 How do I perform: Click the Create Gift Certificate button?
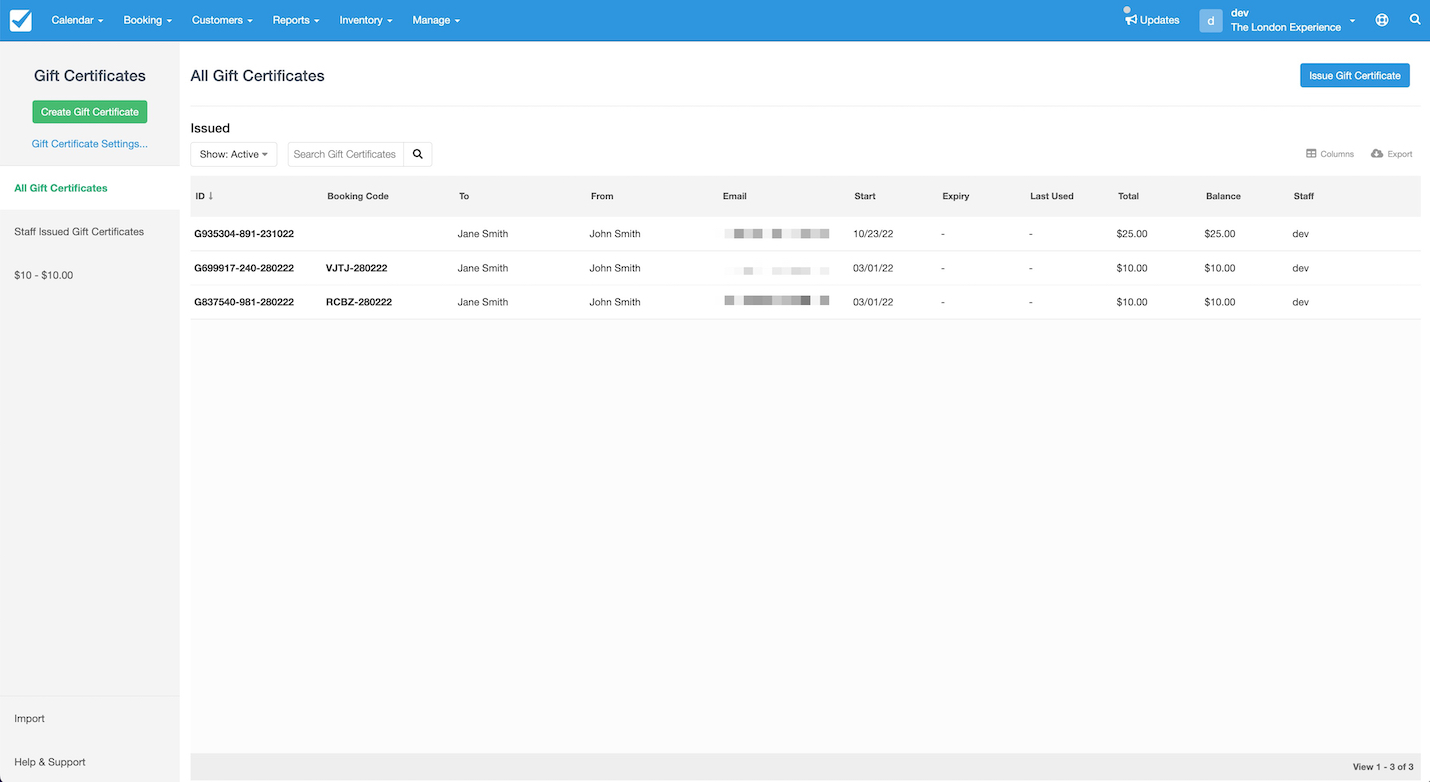(x=90, y=112)
